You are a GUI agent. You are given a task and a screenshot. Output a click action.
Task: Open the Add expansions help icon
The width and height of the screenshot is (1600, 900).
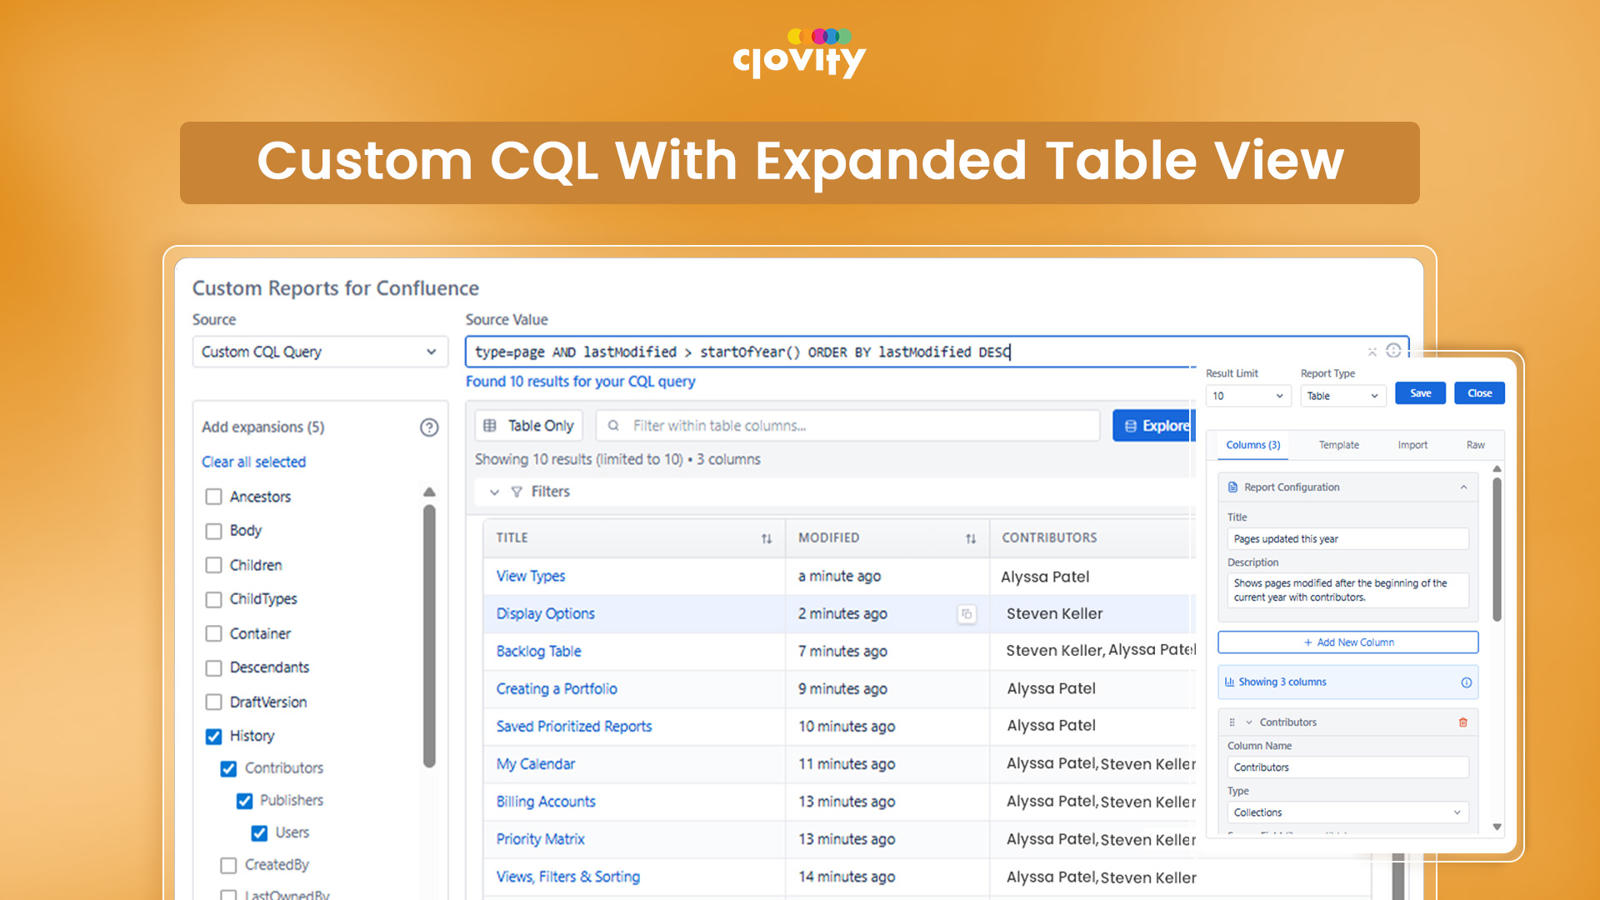pyautogui.click(x=429, y=427)
